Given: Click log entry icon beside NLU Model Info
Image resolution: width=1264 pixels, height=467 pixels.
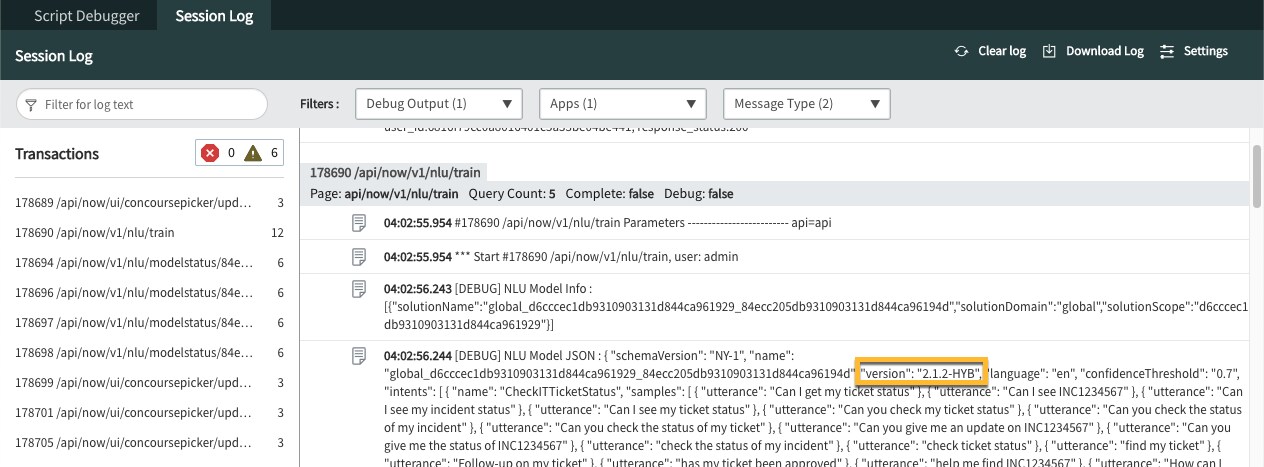Looking at the screenshot, I should pyautogui.click(x=359, y=290).
